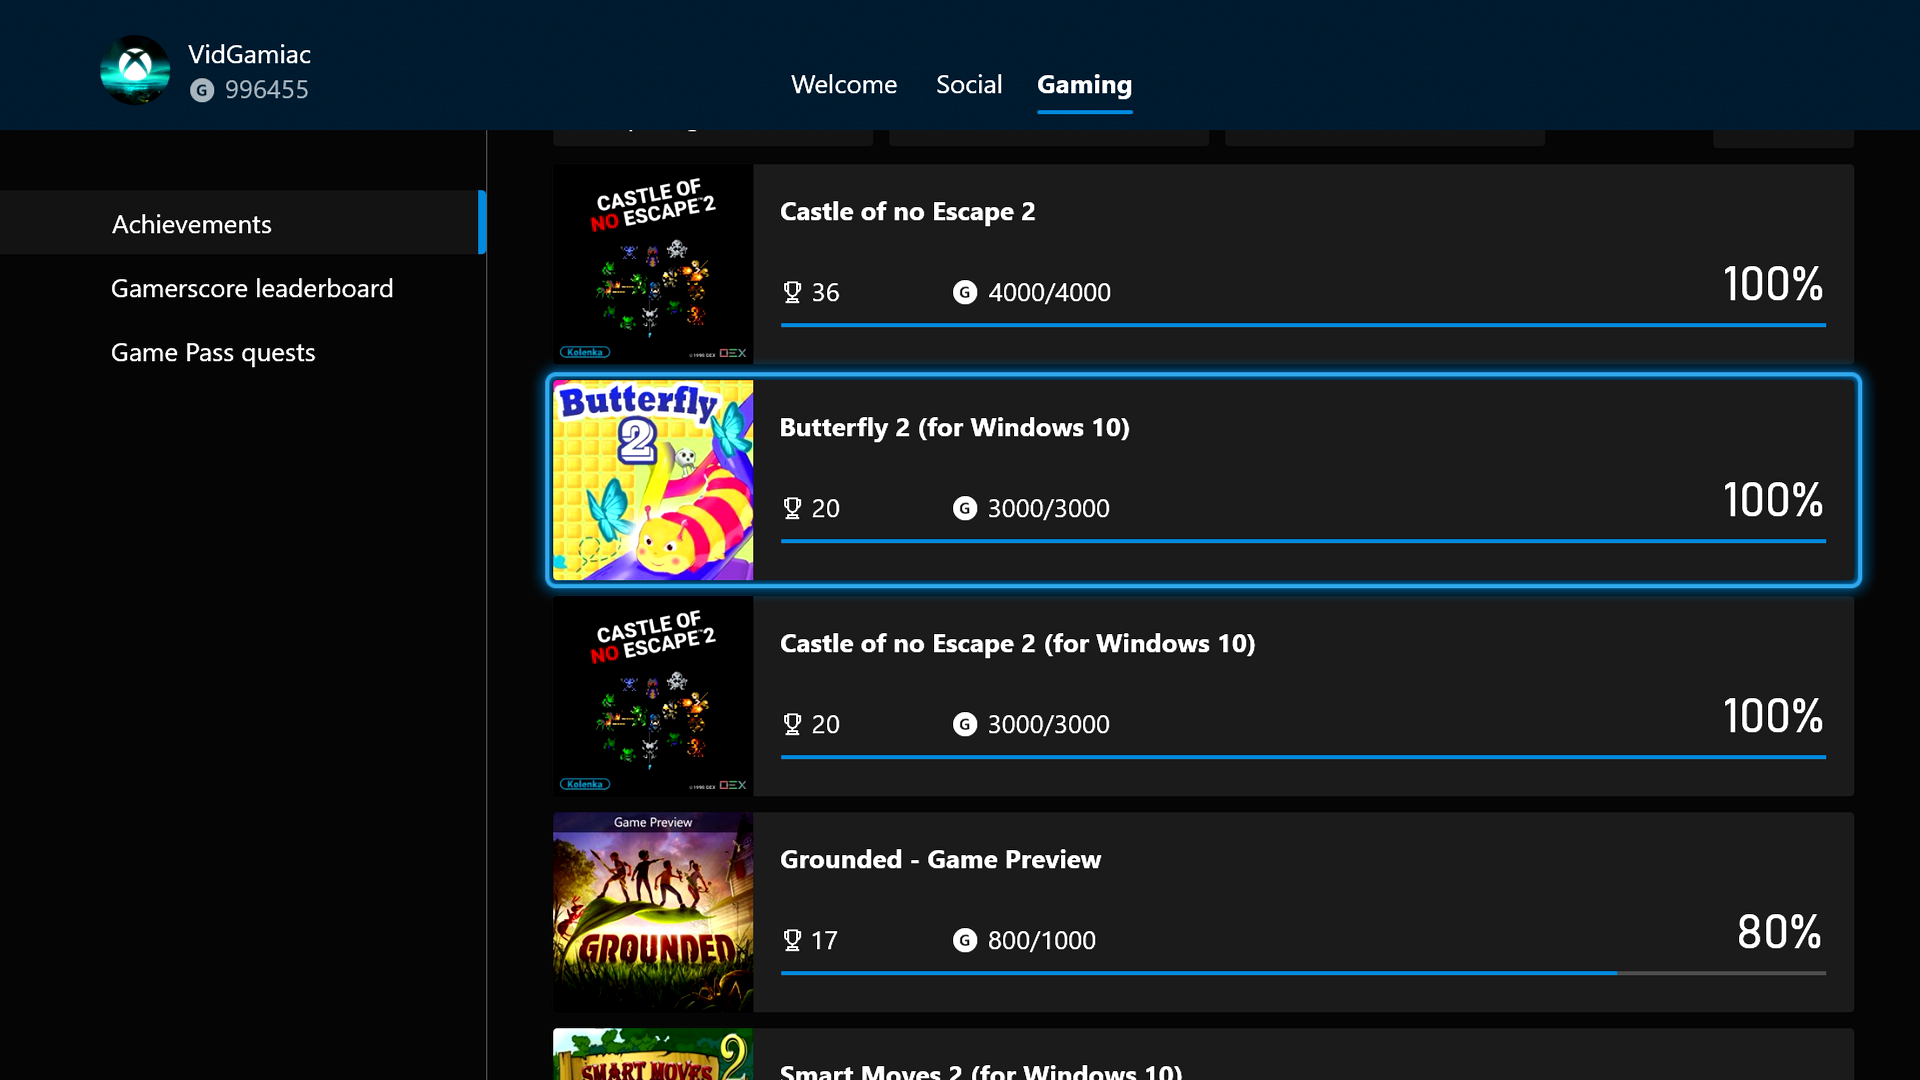Open Castle of no Escape 2 title
The width and height of the screenshot is (1920, 1080).
[x=906, y=211]
